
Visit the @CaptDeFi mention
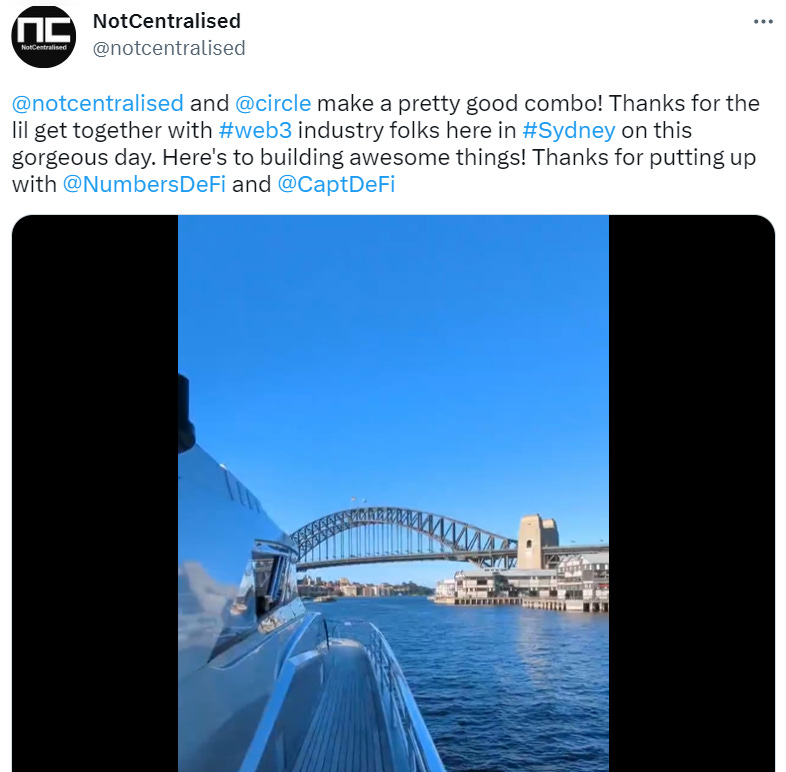(336, 184)
